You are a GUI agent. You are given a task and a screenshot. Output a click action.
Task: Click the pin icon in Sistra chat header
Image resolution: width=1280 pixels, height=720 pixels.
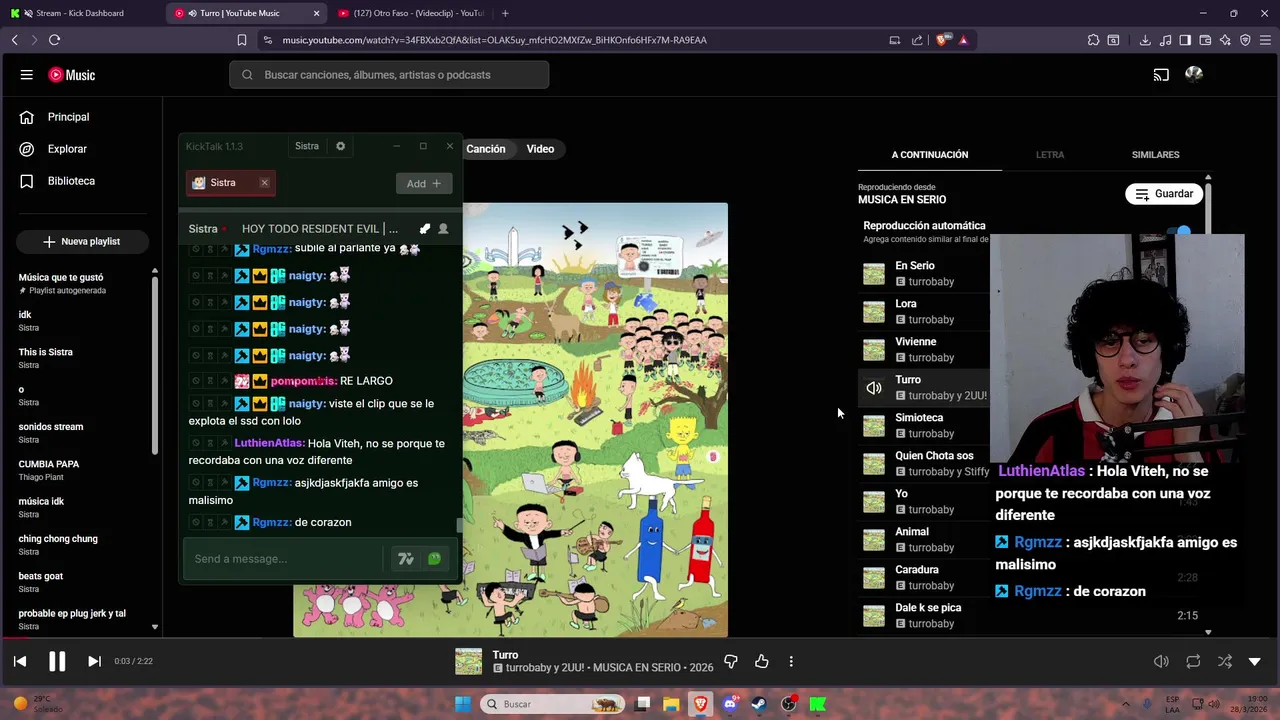pos(425,229)
